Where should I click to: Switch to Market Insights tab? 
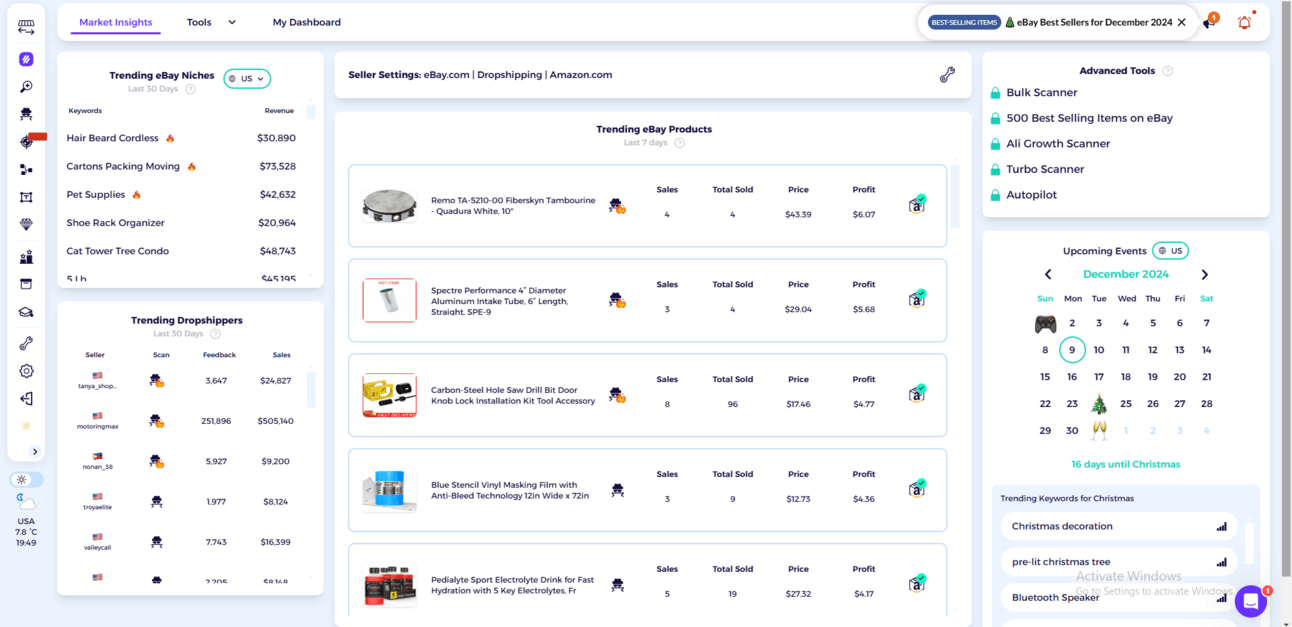(116, 22)
